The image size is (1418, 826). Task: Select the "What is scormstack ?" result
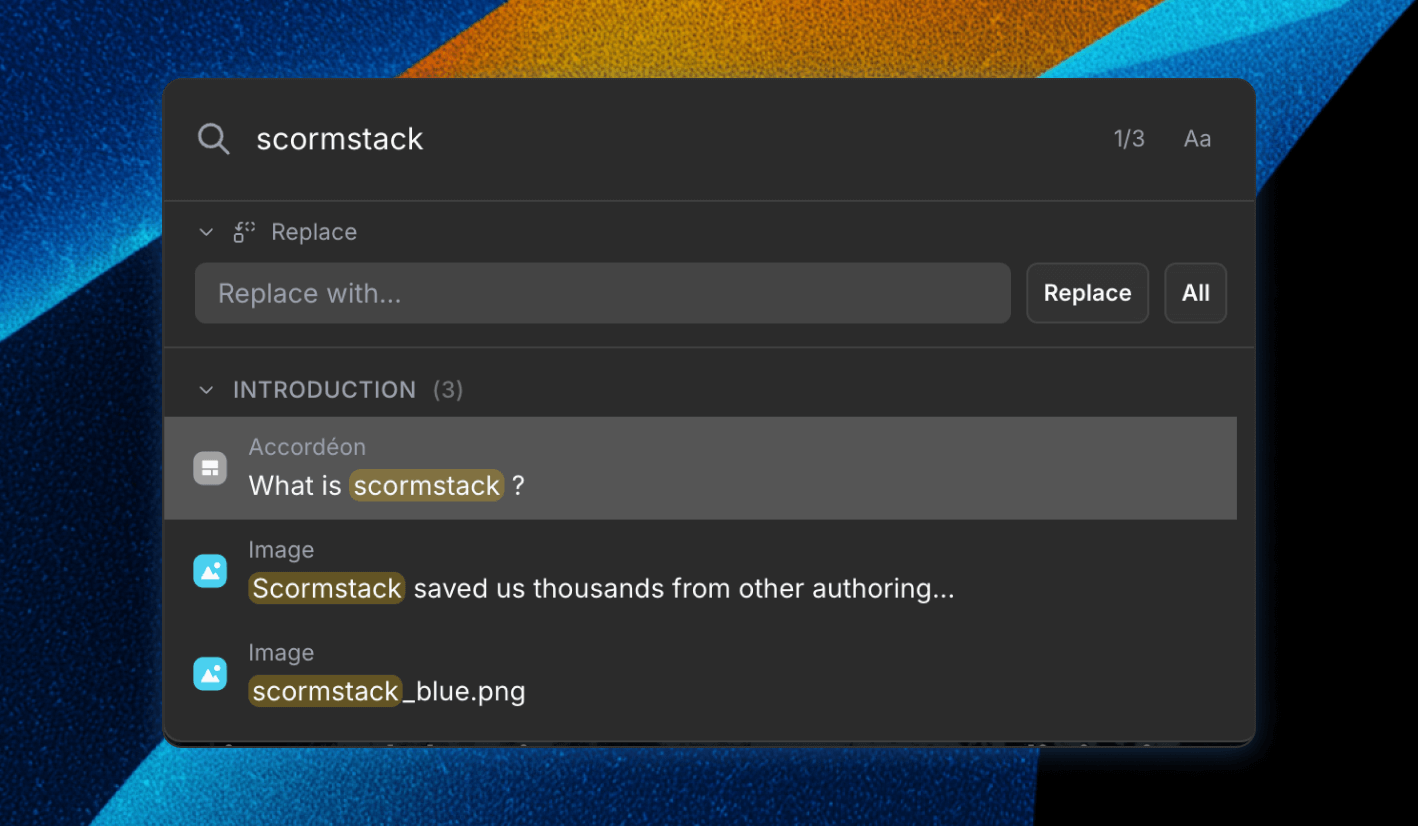click(x=700, y=468)
